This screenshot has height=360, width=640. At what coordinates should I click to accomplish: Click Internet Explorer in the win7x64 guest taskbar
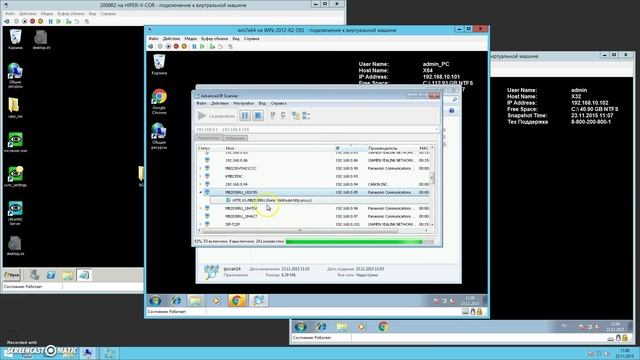tap(176, 301)
